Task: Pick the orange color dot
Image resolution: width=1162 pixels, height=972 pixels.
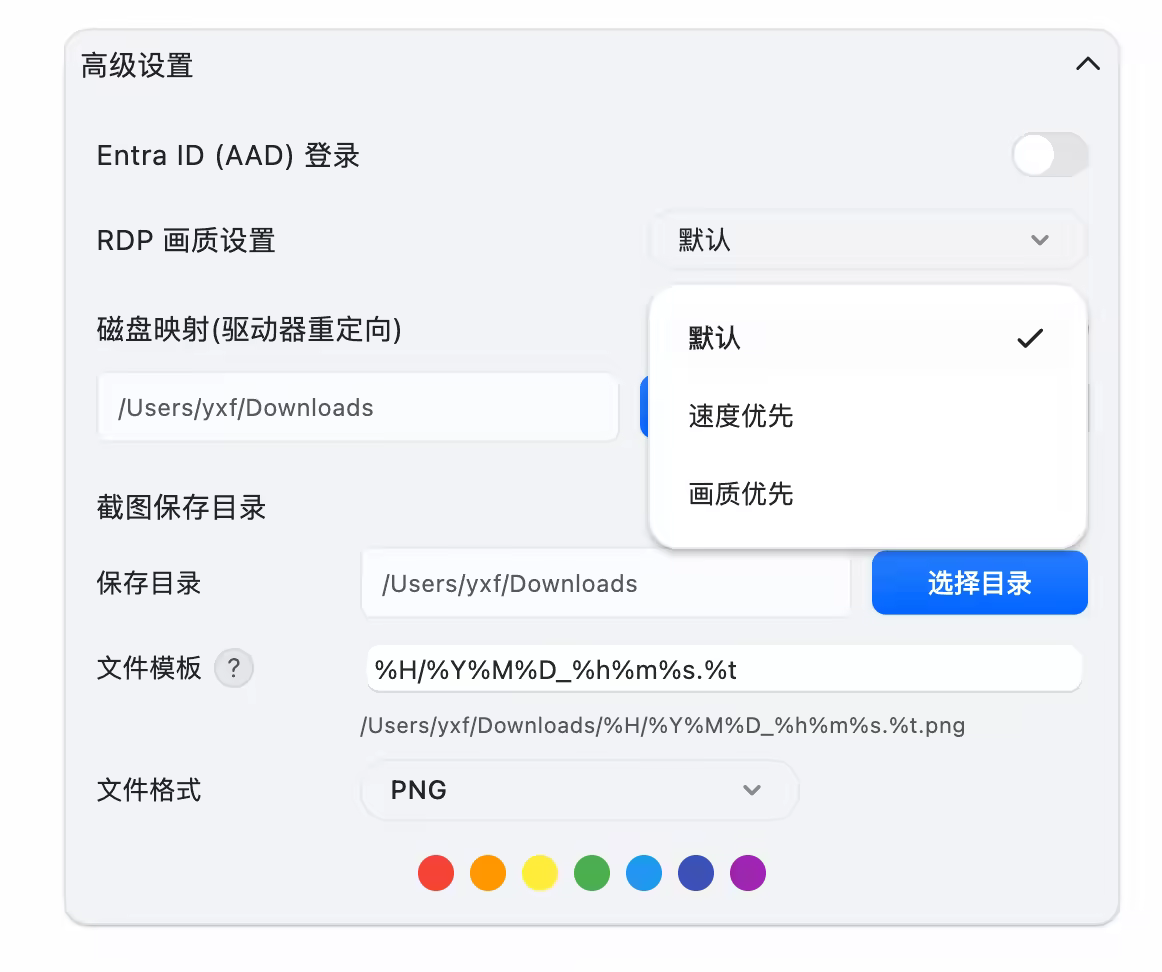Action: click(488, 873)
